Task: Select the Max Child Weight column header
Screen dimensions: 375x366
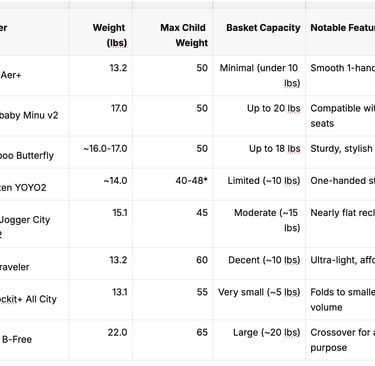Action: [x=173, y=32]
